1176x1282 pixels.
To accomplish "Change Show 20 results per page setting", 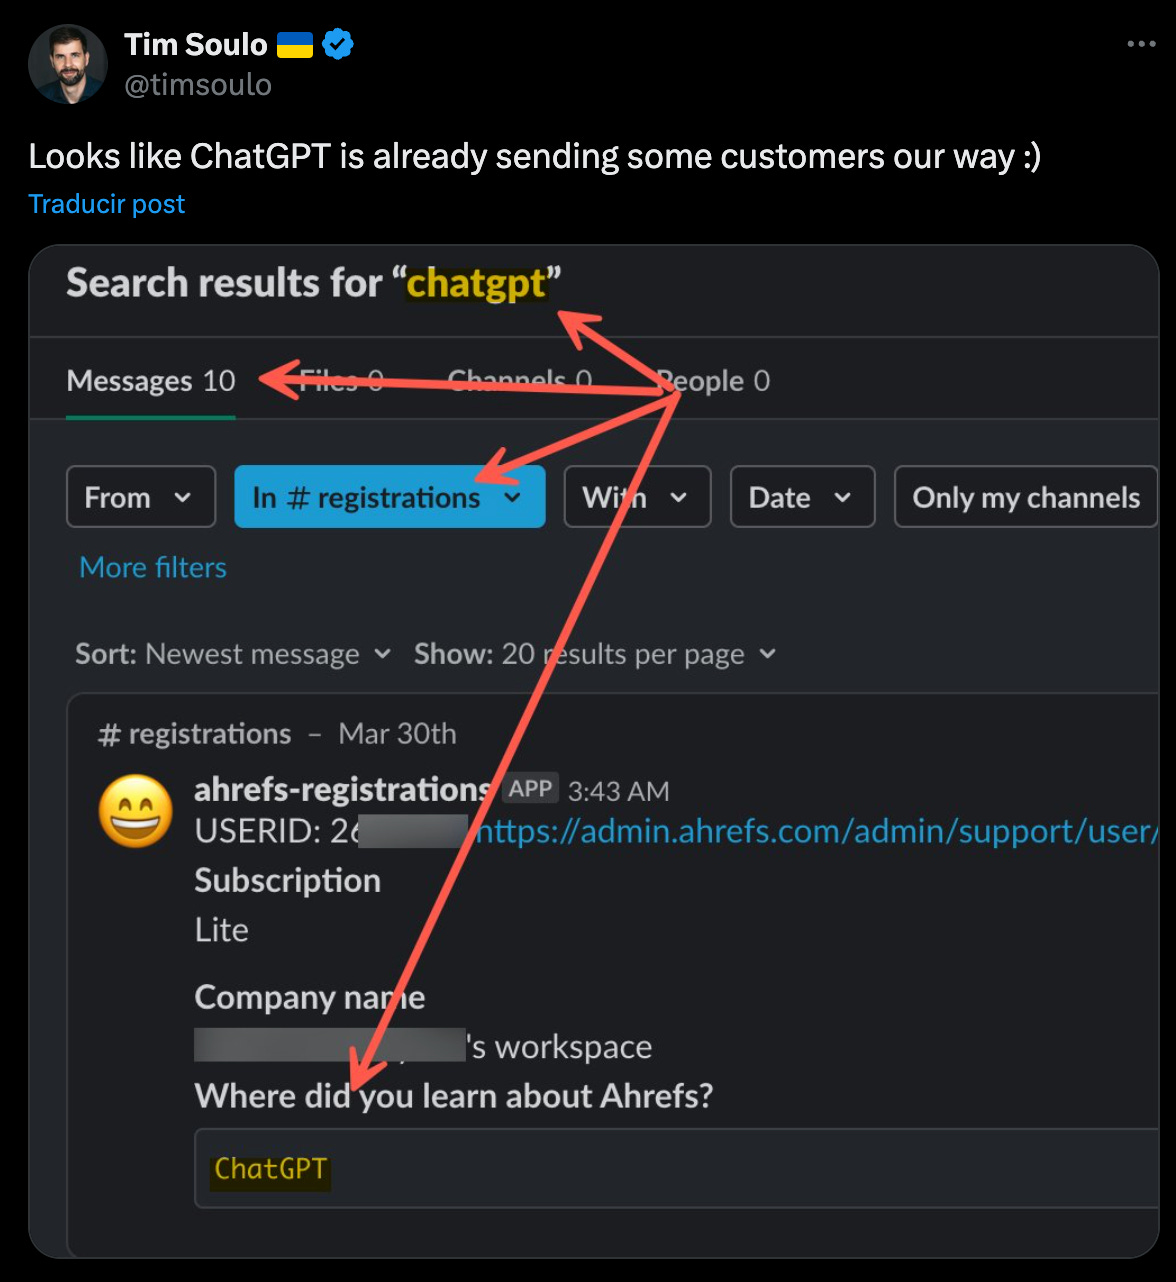I will [595, 654].
